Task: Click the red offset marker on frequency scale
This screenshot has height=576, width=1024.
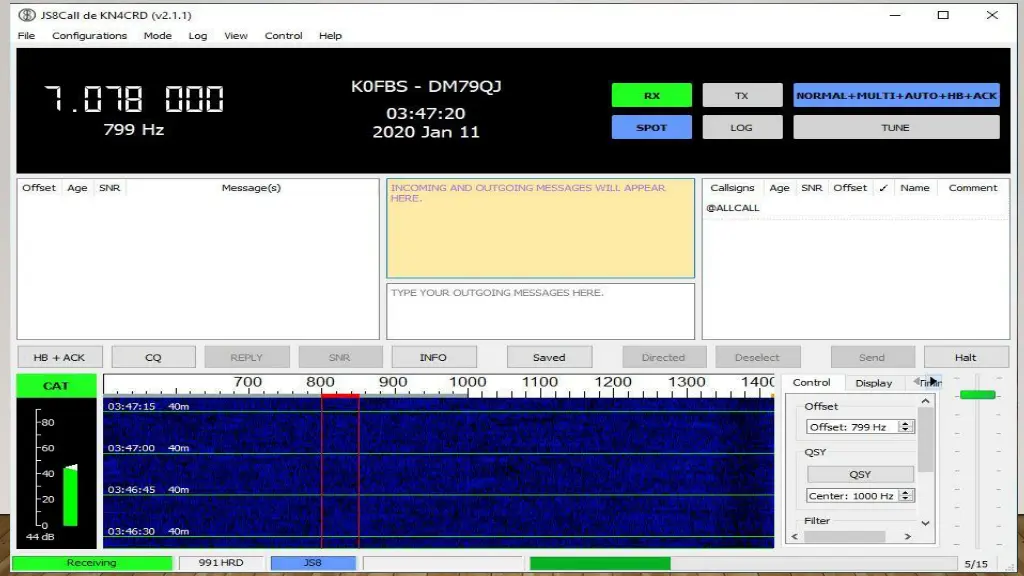Action: click(x=340, y=396)
